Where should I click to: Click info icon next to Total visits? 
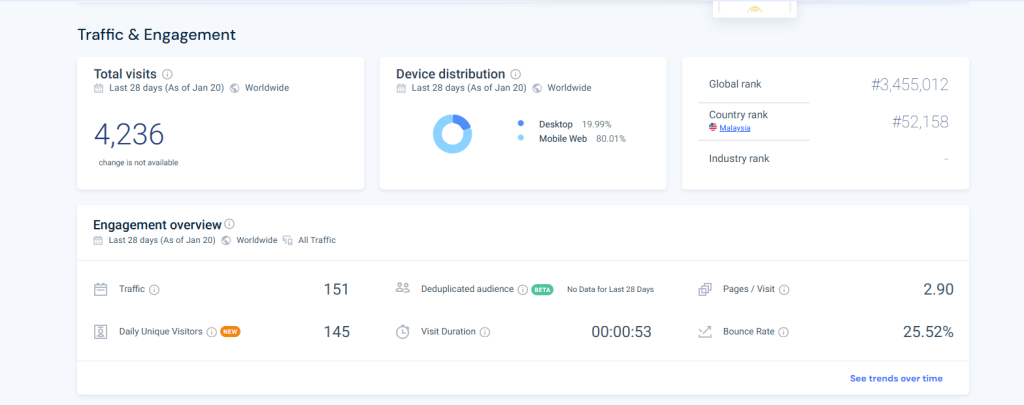(167, 74)
